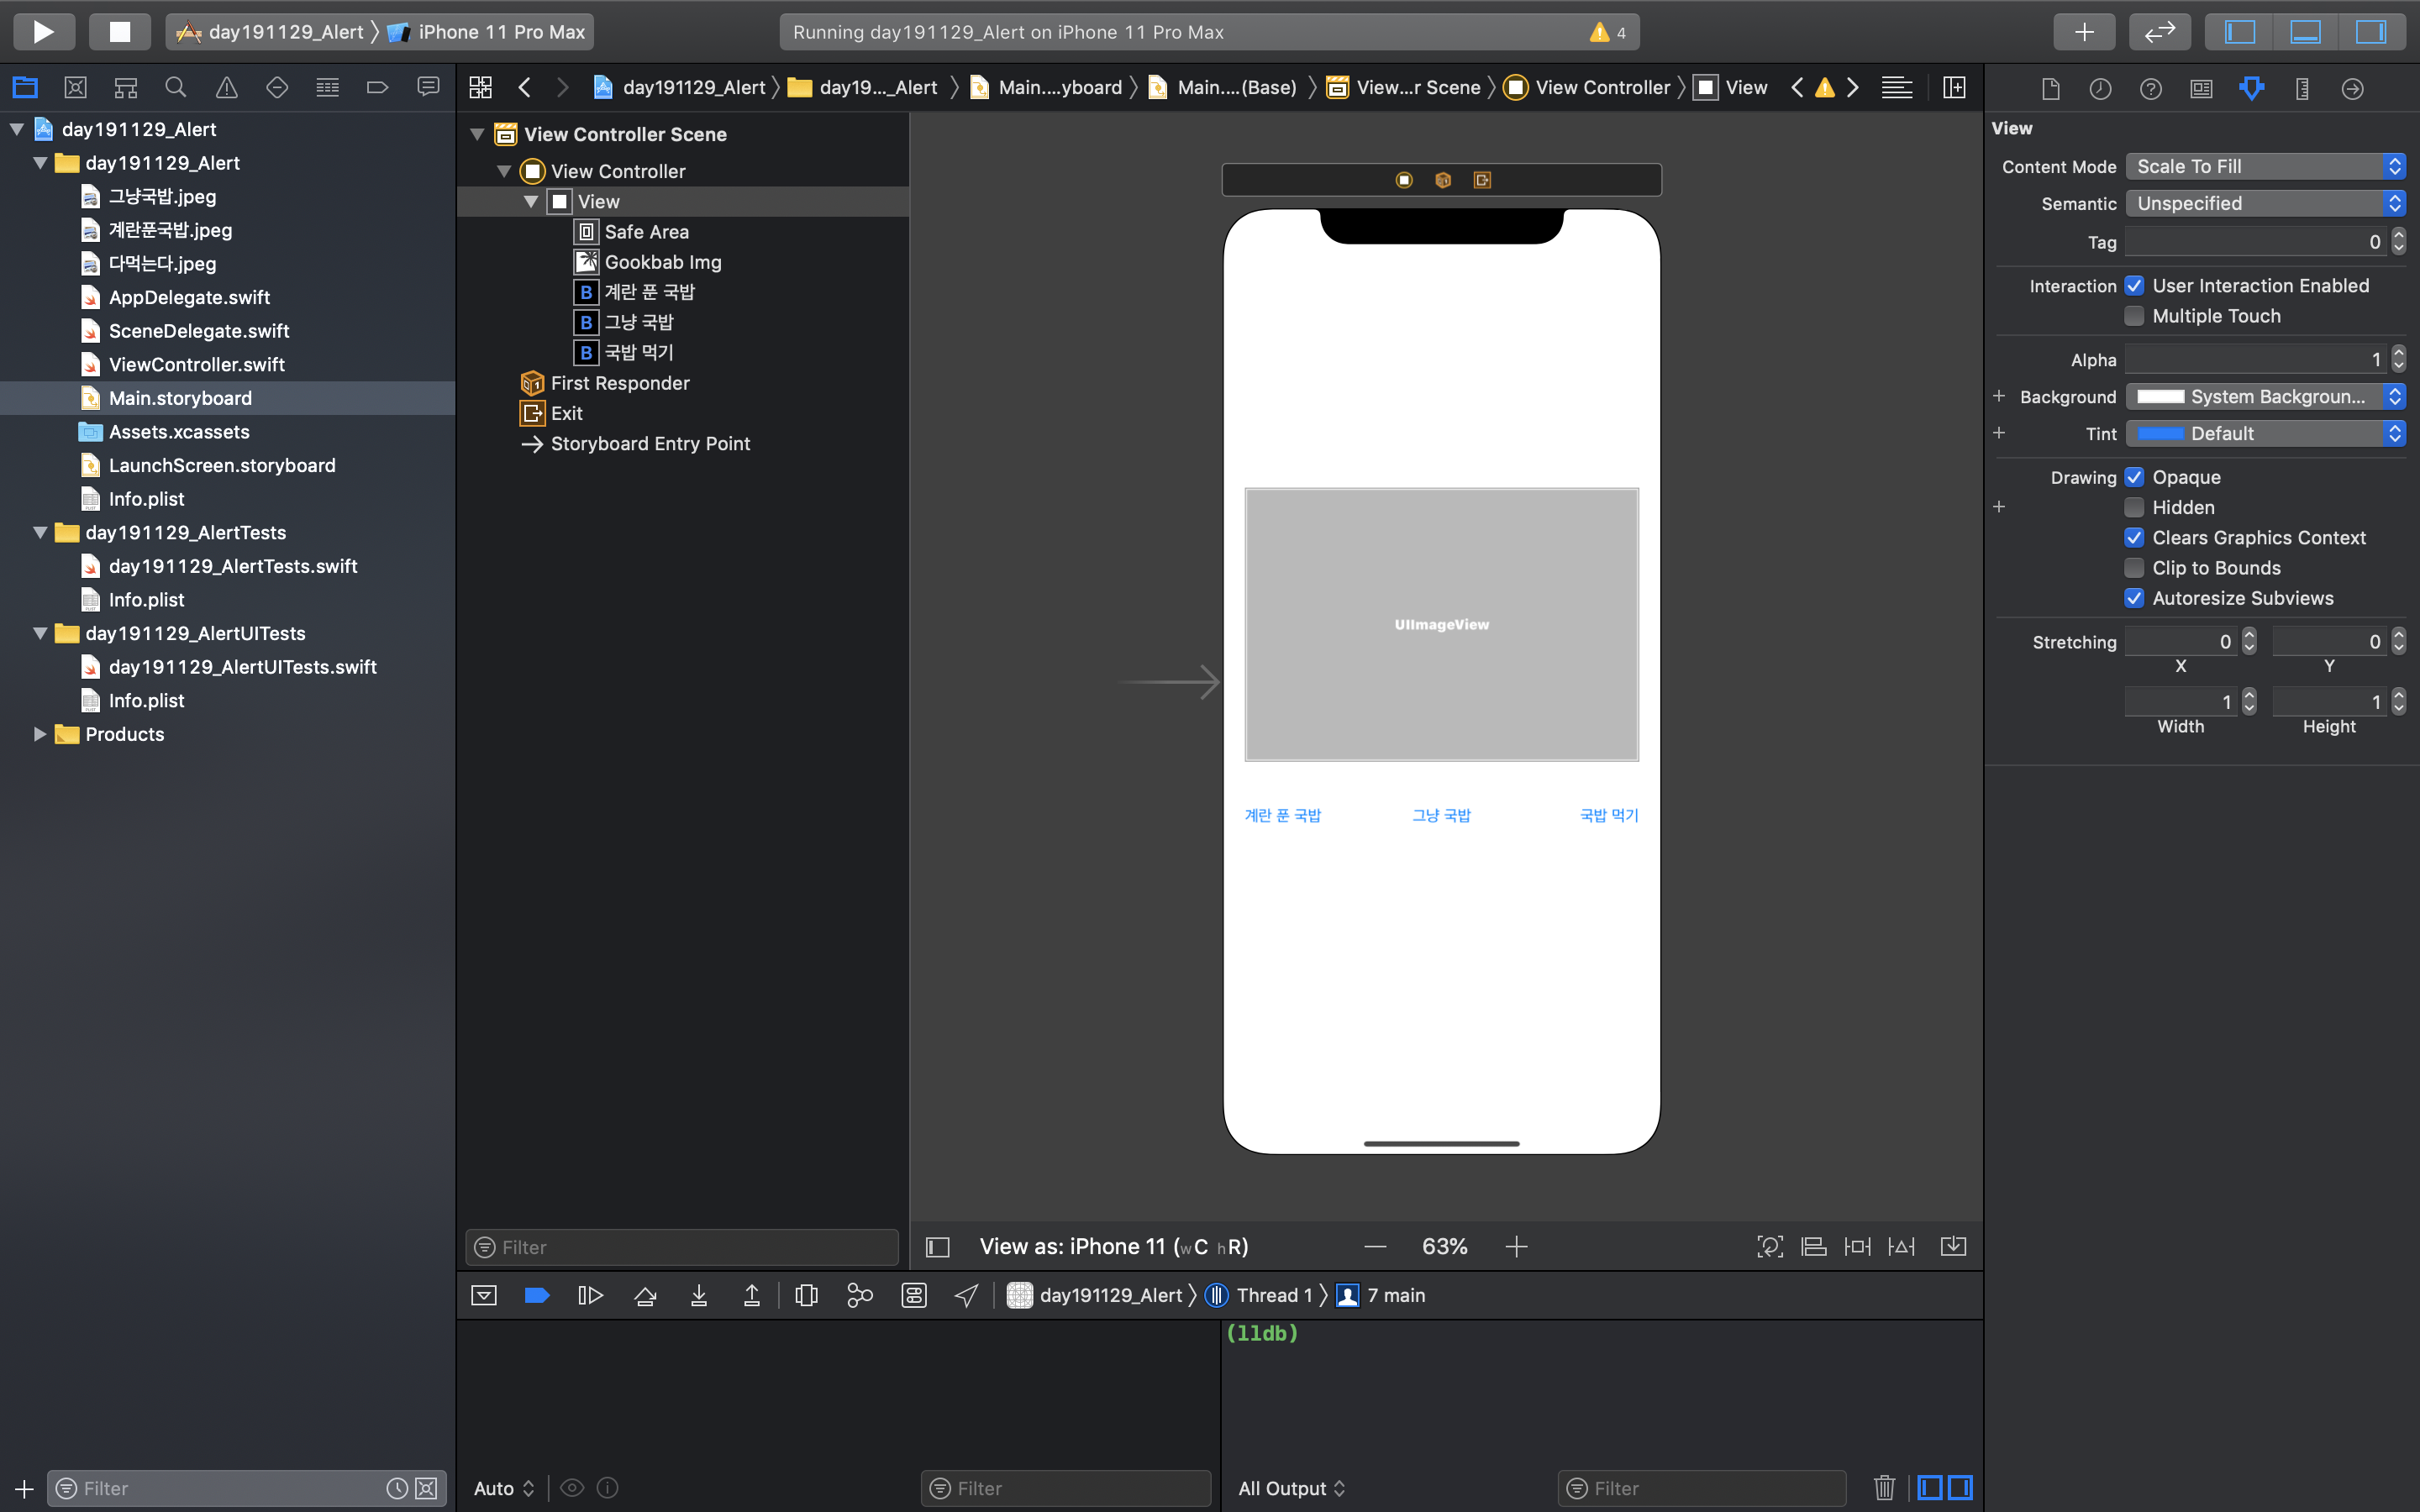Viewport: 2420px width, 1512px height.
Task: Open the Size inspector ruler icon
Action: [x=2302, y=89]
